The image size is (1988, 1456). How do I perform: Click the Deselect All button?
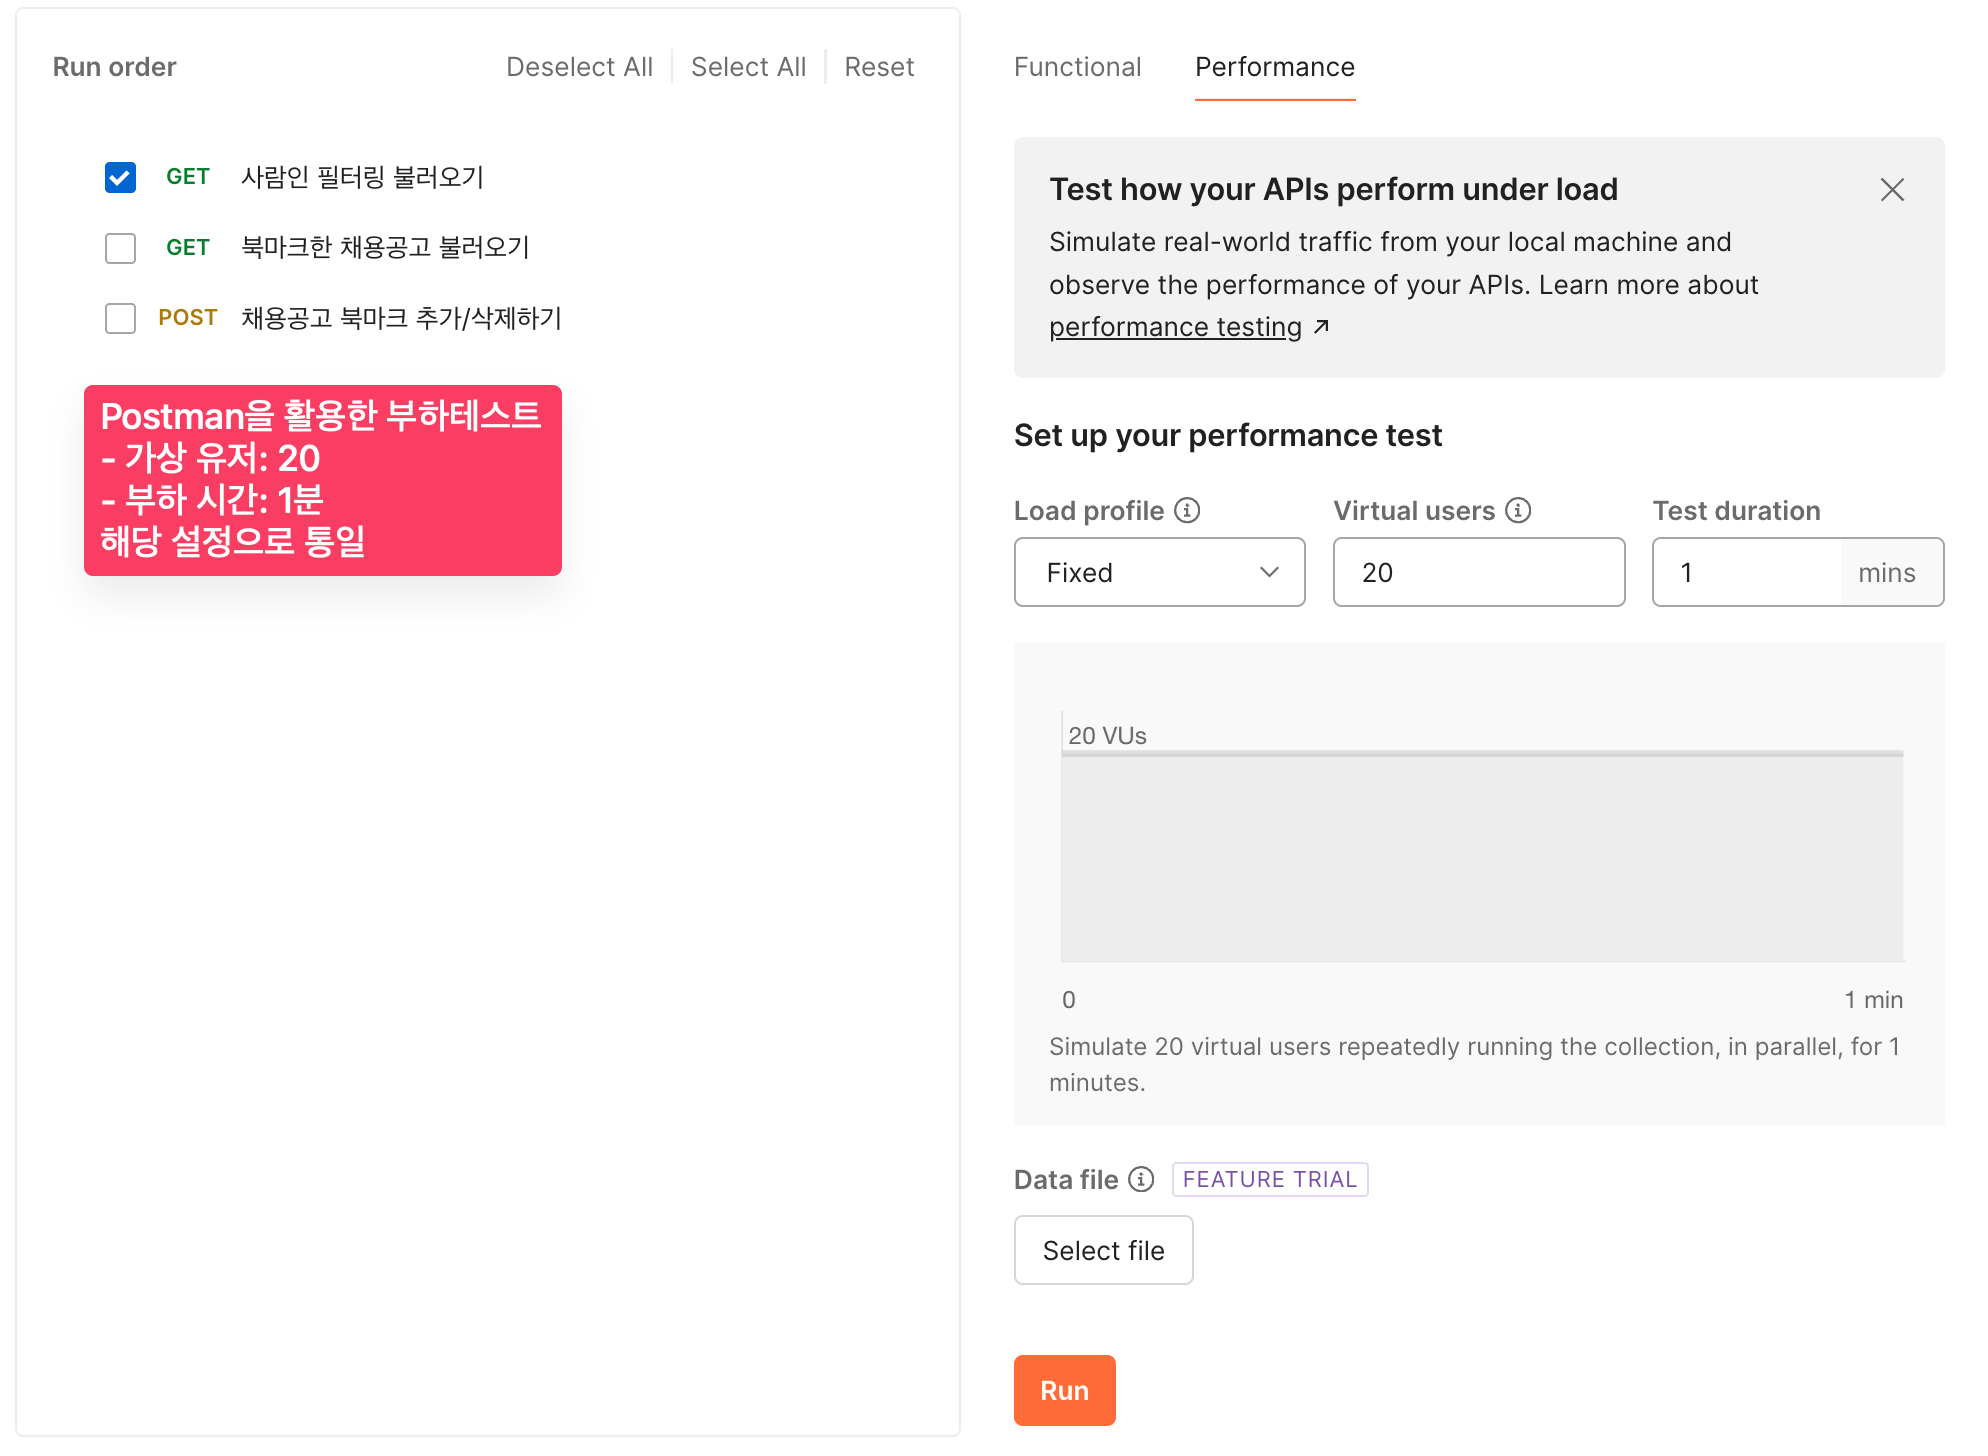coord(579,65)
